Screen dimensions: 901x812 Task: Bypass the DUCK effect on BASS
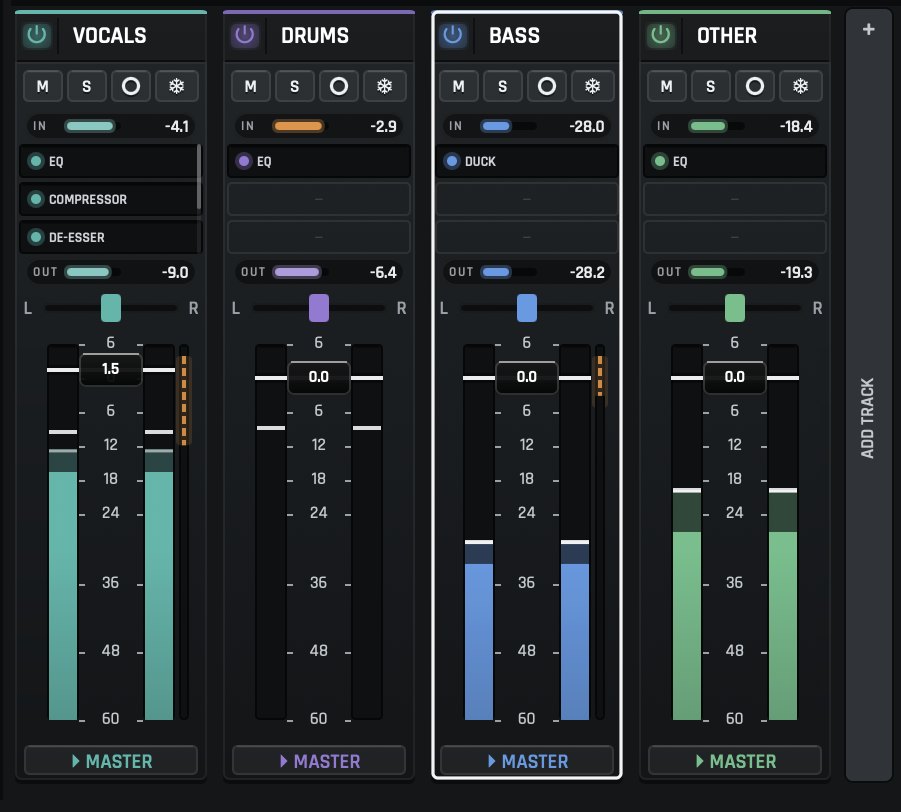pyautogui.click(x=452, y=161)
